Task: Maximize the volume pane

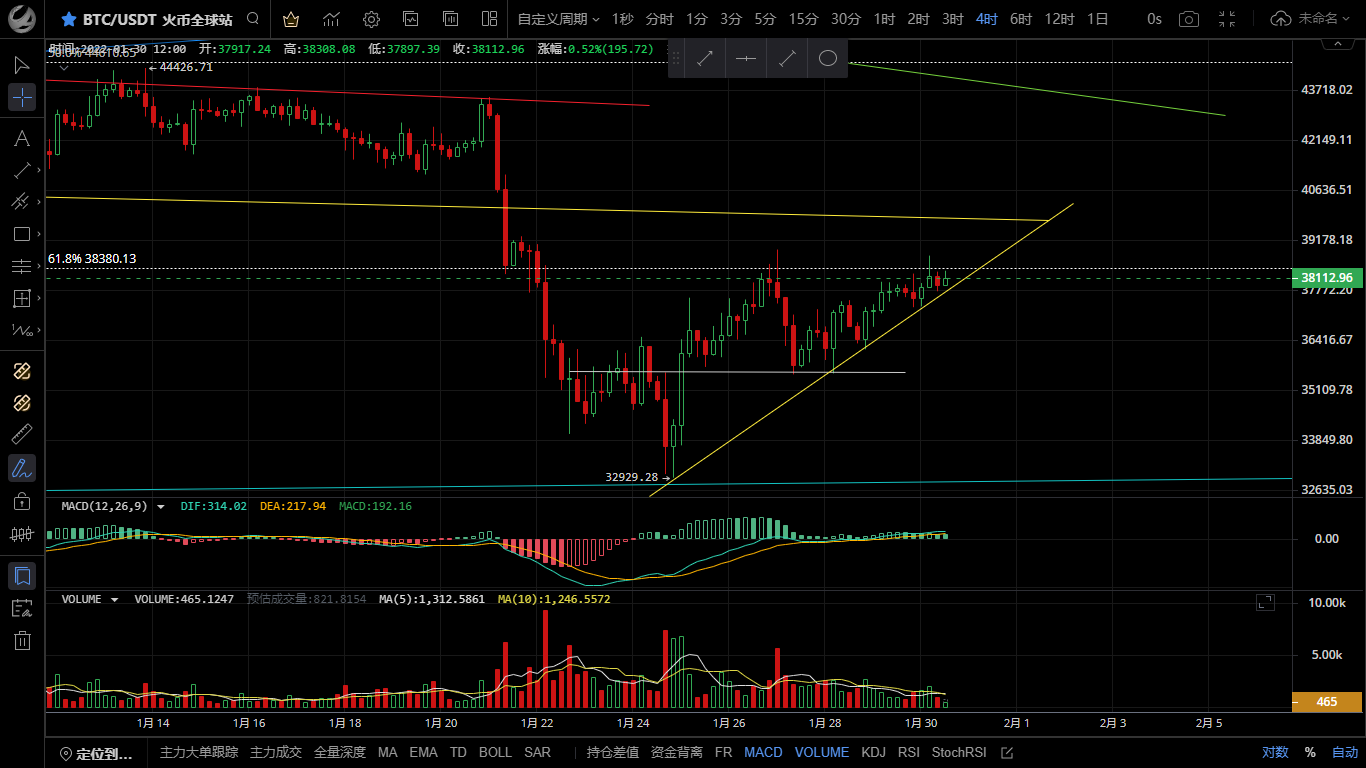Action: tap(1266, 601)
